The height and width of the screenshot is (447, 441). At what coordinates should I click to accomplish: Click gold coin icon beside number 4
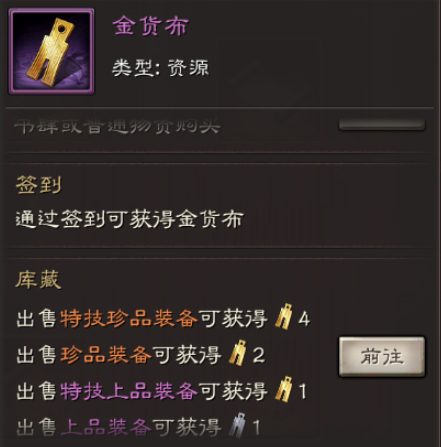pos(284,316)
